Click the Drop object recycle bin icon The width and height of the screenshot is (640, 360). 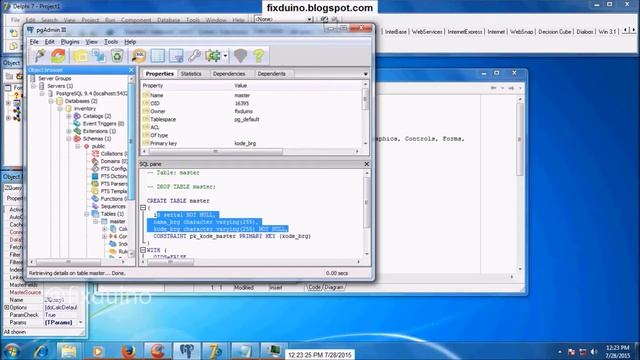(117, 56)
